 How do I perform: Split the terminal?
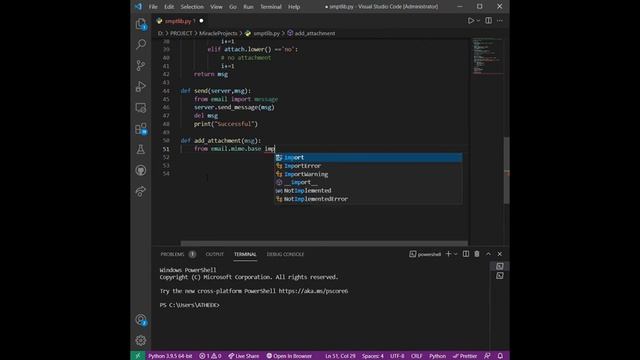coord(466,254)
